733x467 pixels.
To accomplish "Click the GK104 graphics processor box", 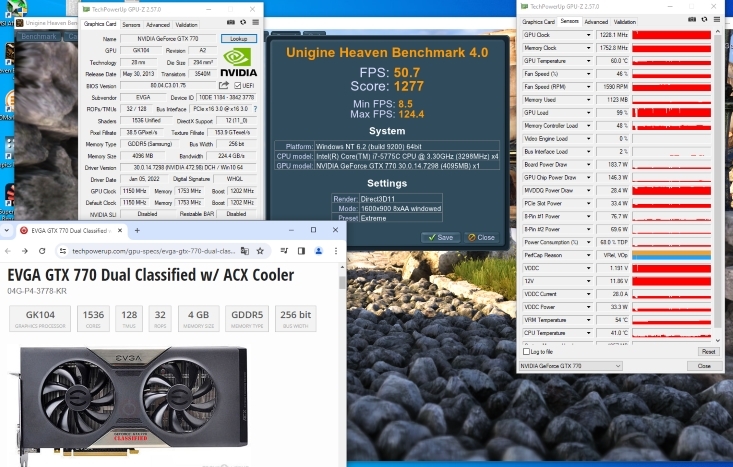I will 40,318.
